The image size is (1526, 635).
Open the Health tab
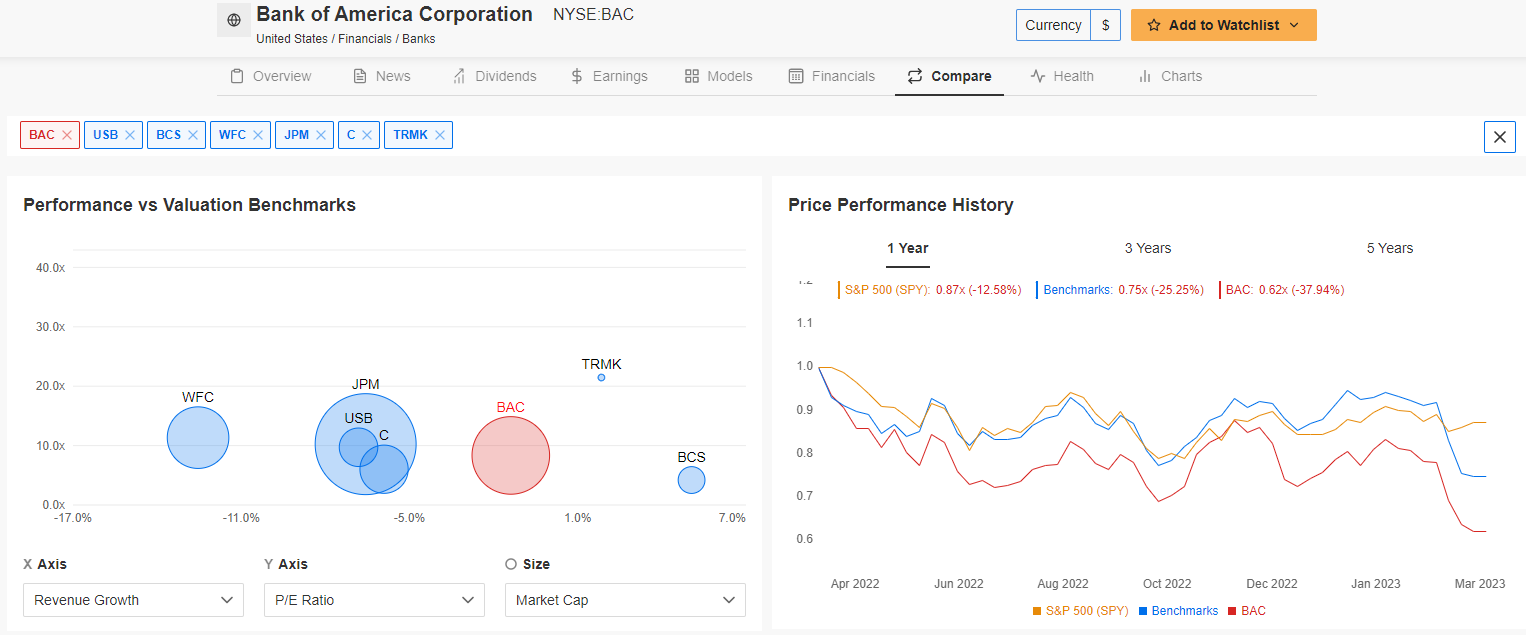point(1062,76)
